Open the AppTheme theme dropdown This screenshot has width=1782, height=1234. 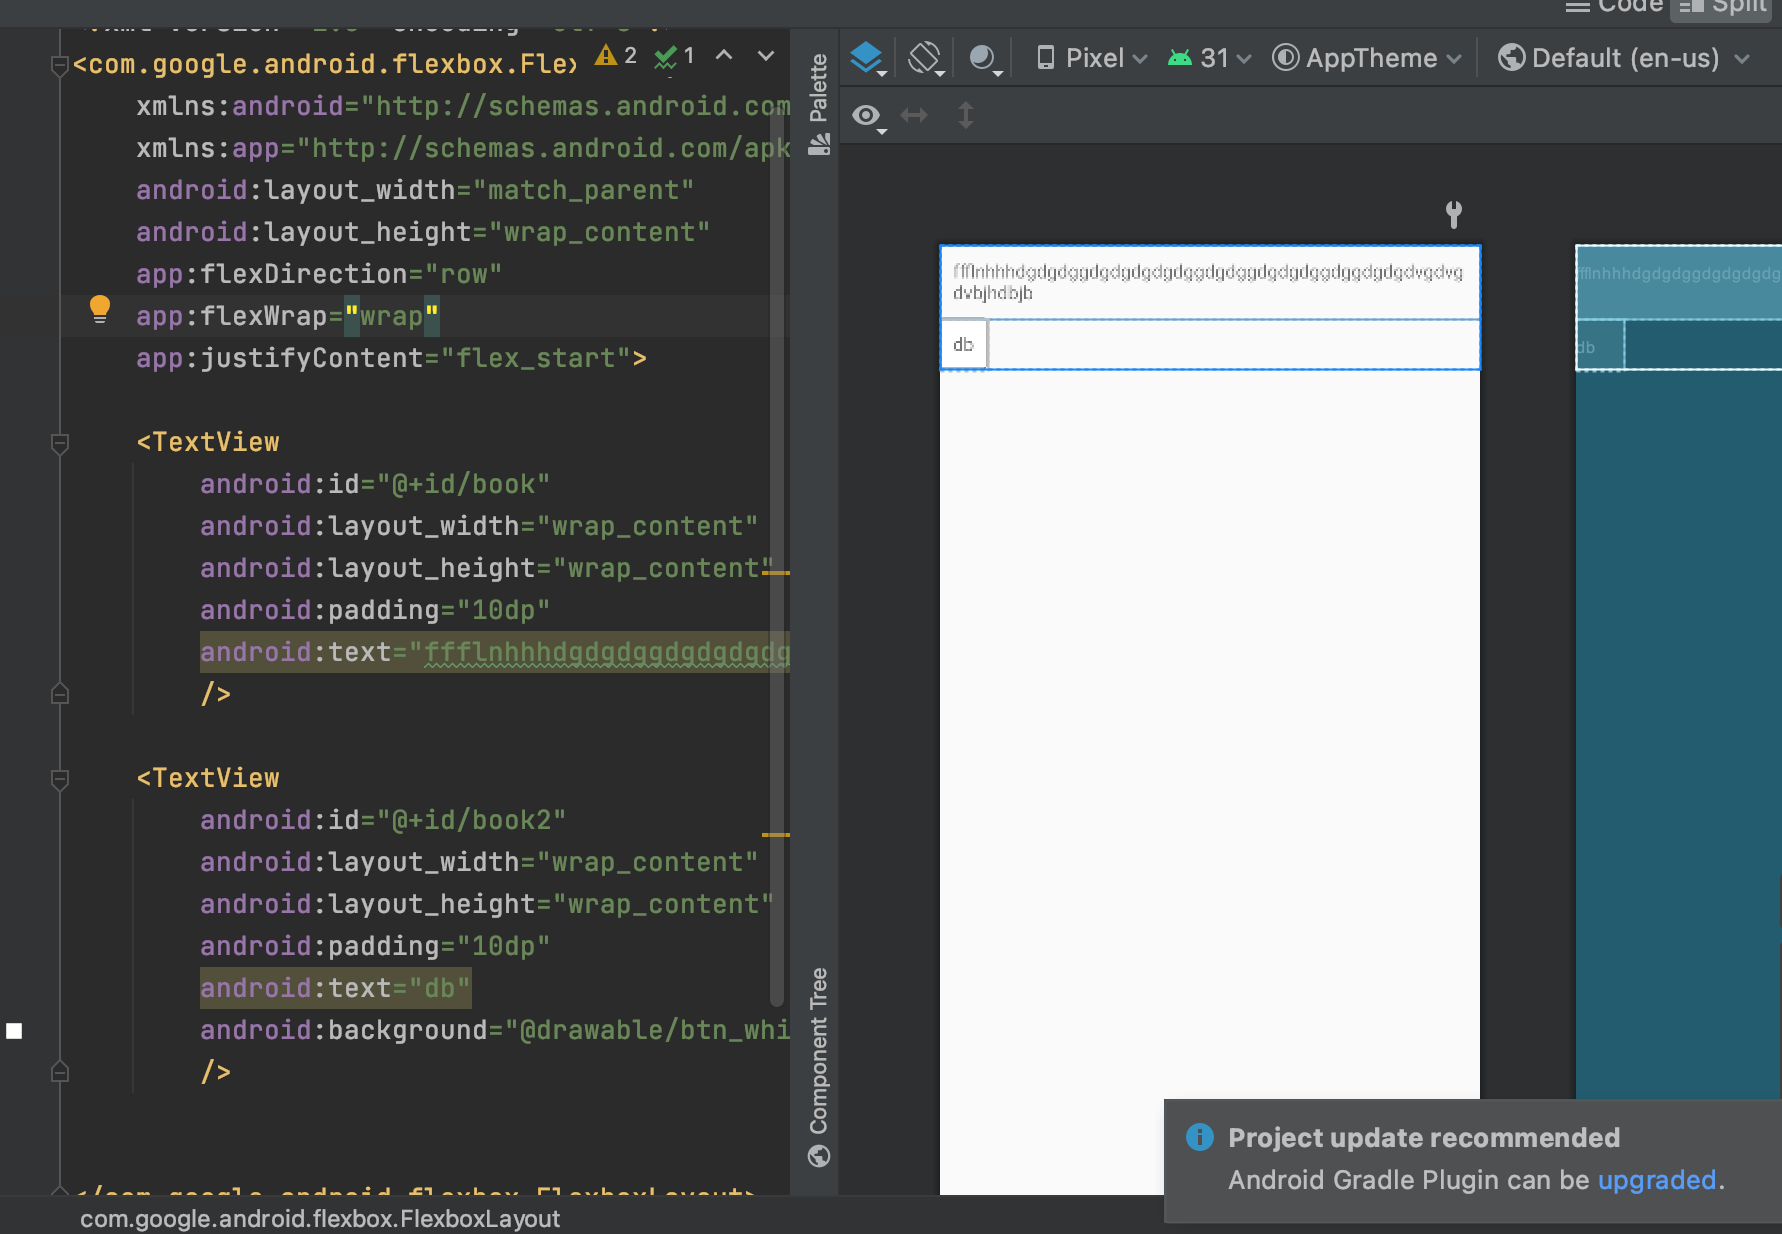tap(1366, 58)
